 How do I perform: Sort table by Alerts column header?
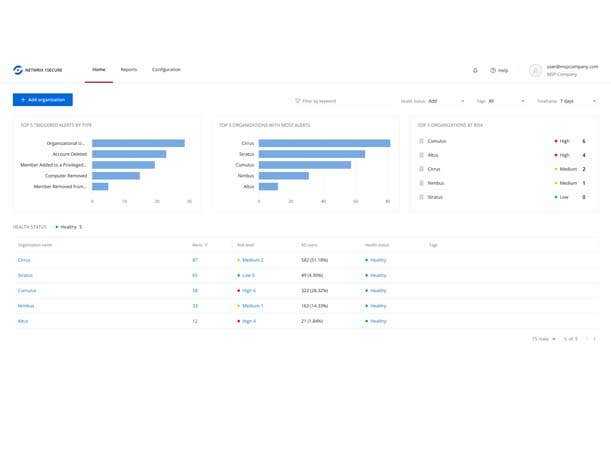coord(197,244)
